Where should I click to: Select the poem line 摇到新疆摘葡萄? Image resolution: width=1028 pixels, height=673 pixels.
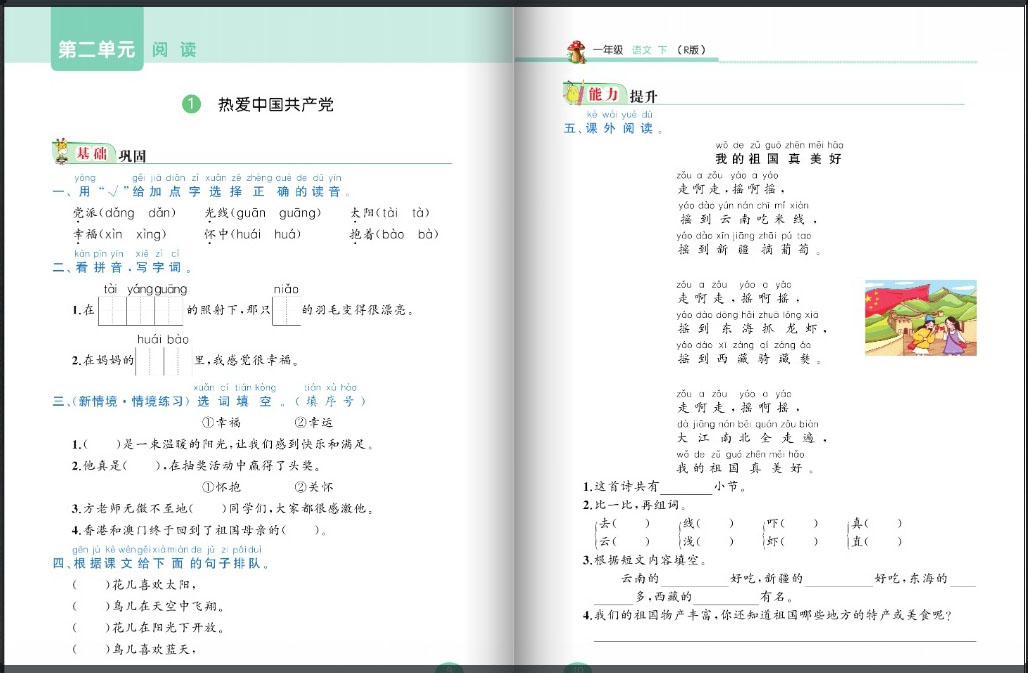point(749,250)
